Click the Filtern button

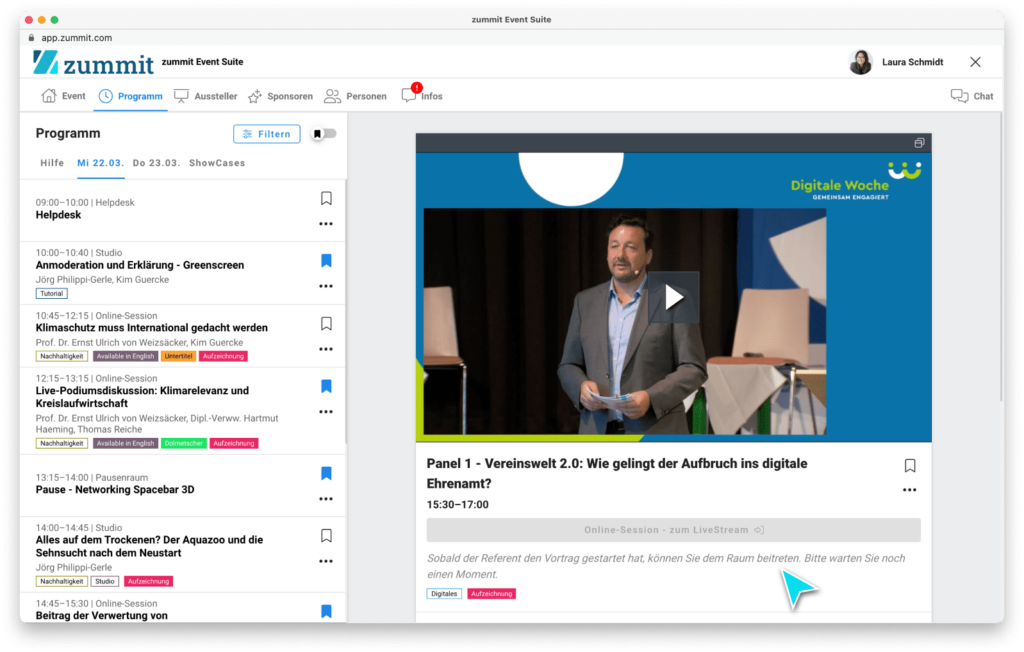(x=266, y=134)
